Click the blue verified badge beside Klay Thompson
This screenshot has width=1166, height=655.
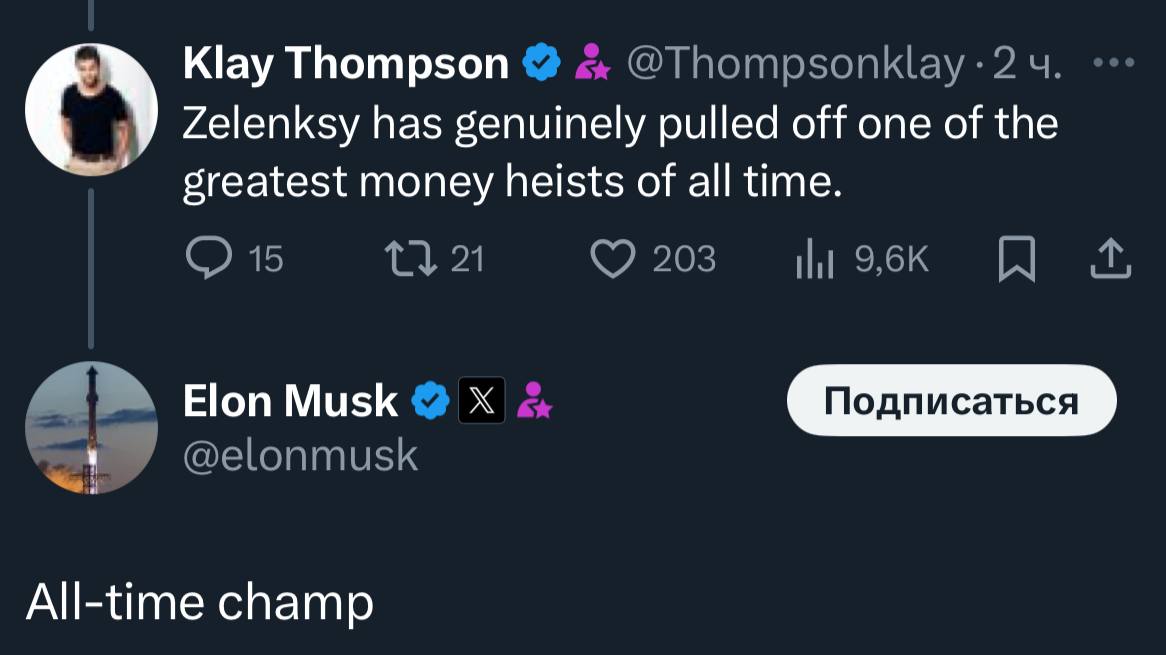(x=542, y=64)
